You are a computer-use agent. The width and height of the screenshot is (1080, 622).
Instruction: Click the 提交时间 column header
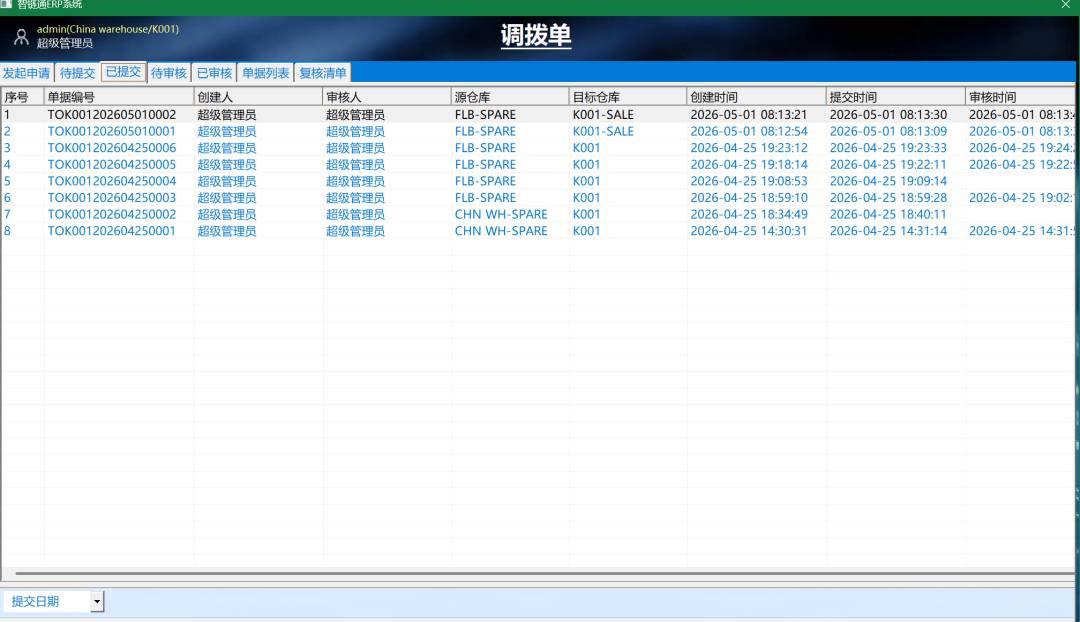[895, 97]
